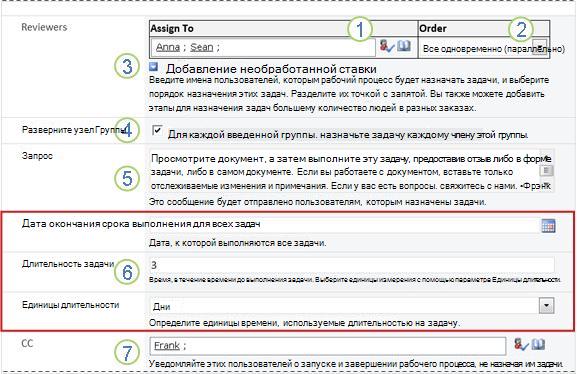This screenshot has width=577, height=374.
Task: Click the Запрос label
Action: pos(37,156)
